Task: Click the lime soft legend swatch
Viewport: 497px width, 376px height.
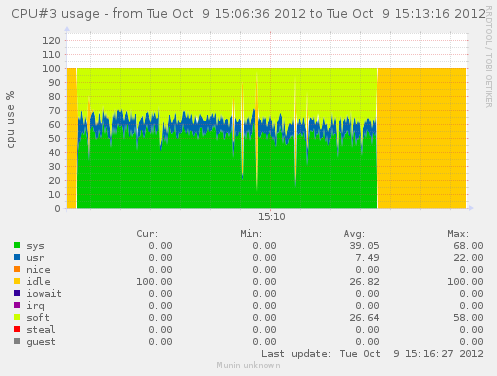Action: (17, 317)
